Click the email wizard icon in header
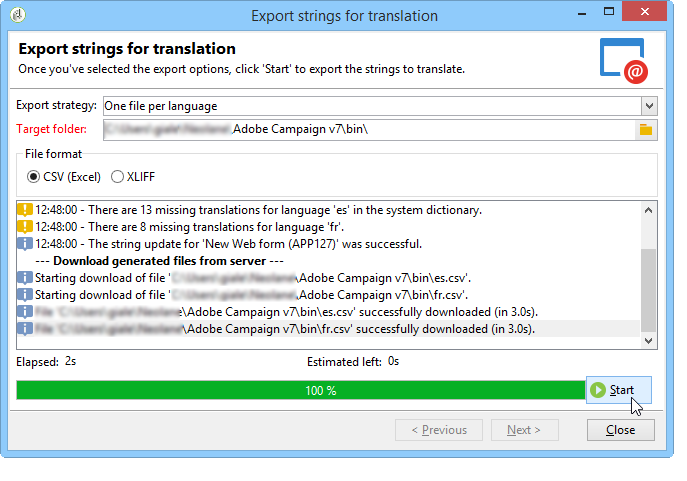This screenshot has height=481, width=687. (624, 60)
